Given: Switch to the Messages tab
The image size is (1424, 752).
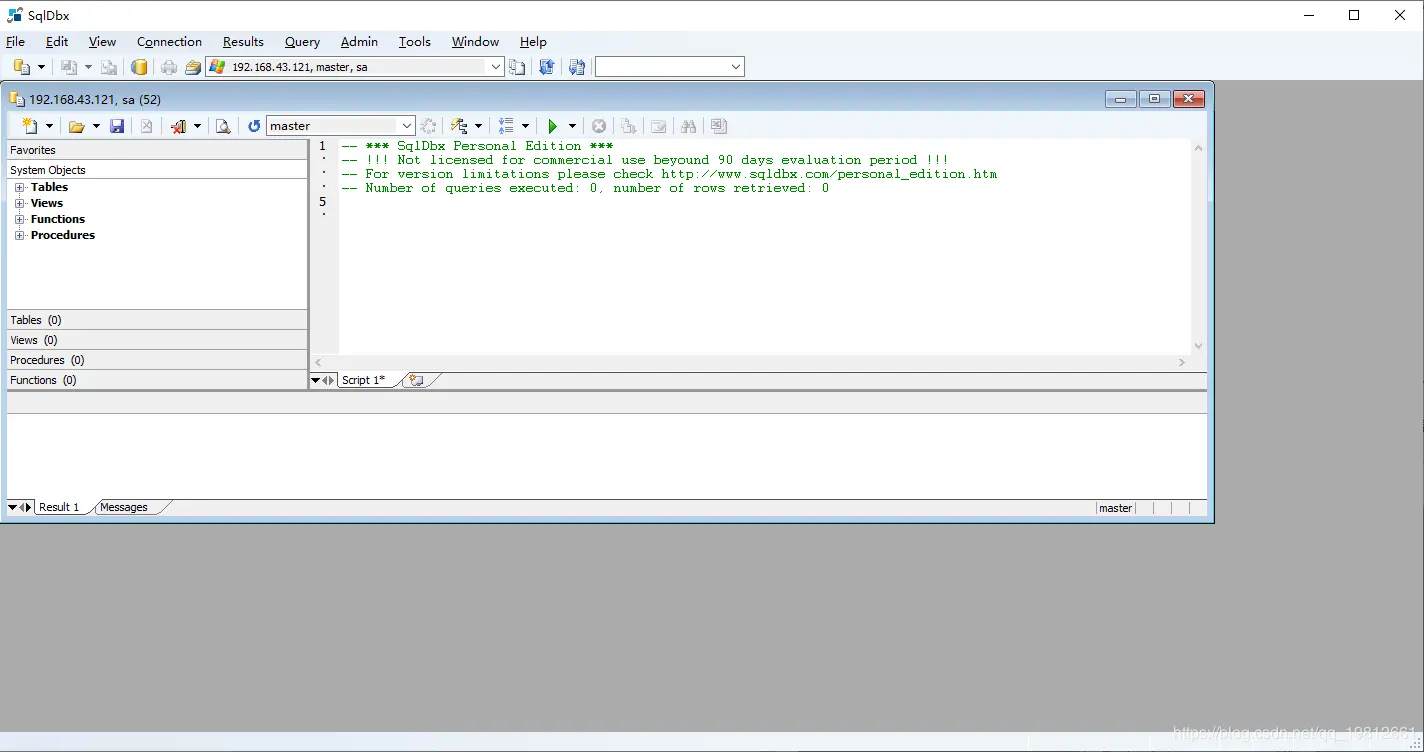Looking at the screenshot, I should point(124,507).
